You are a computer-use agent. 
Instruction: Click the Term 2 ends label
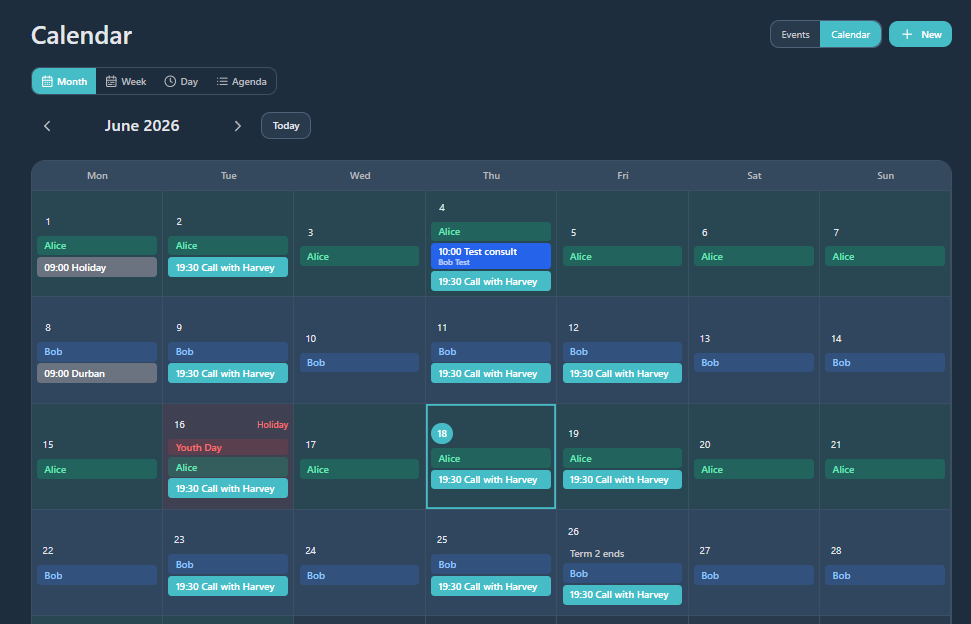click(x=597, y=553)
